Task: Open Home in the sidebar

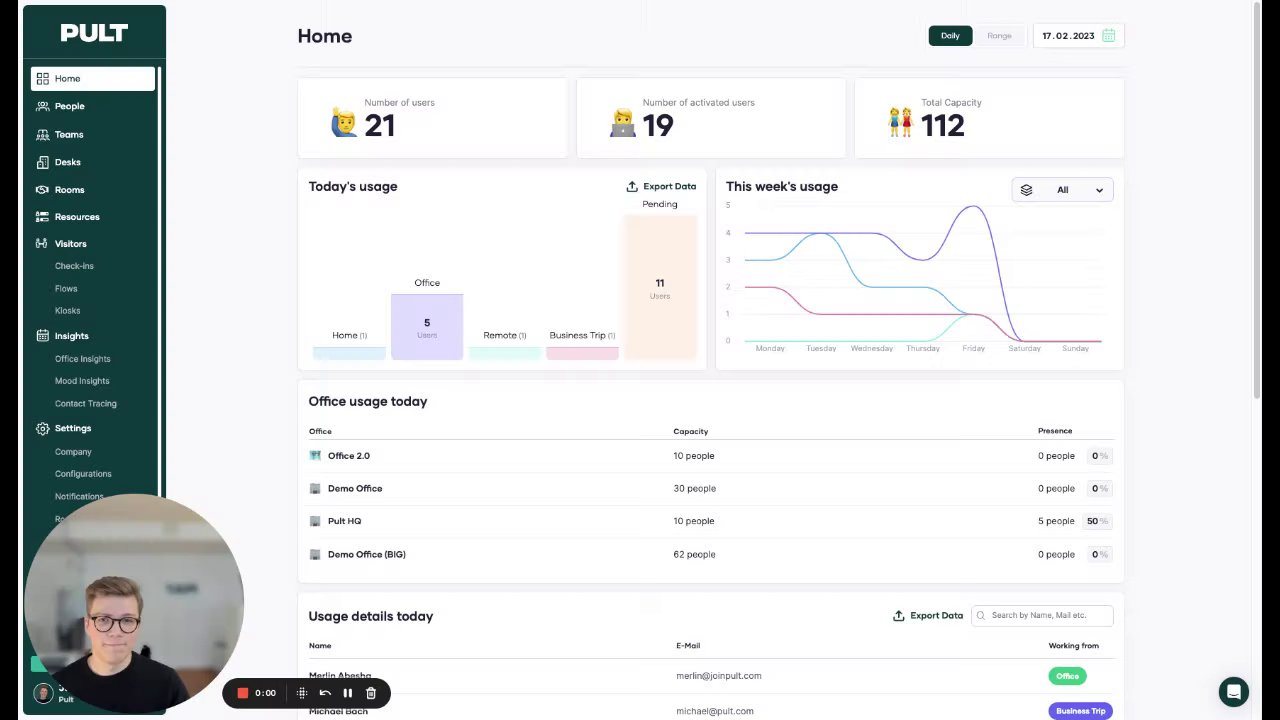Action: tap(93, 78)
